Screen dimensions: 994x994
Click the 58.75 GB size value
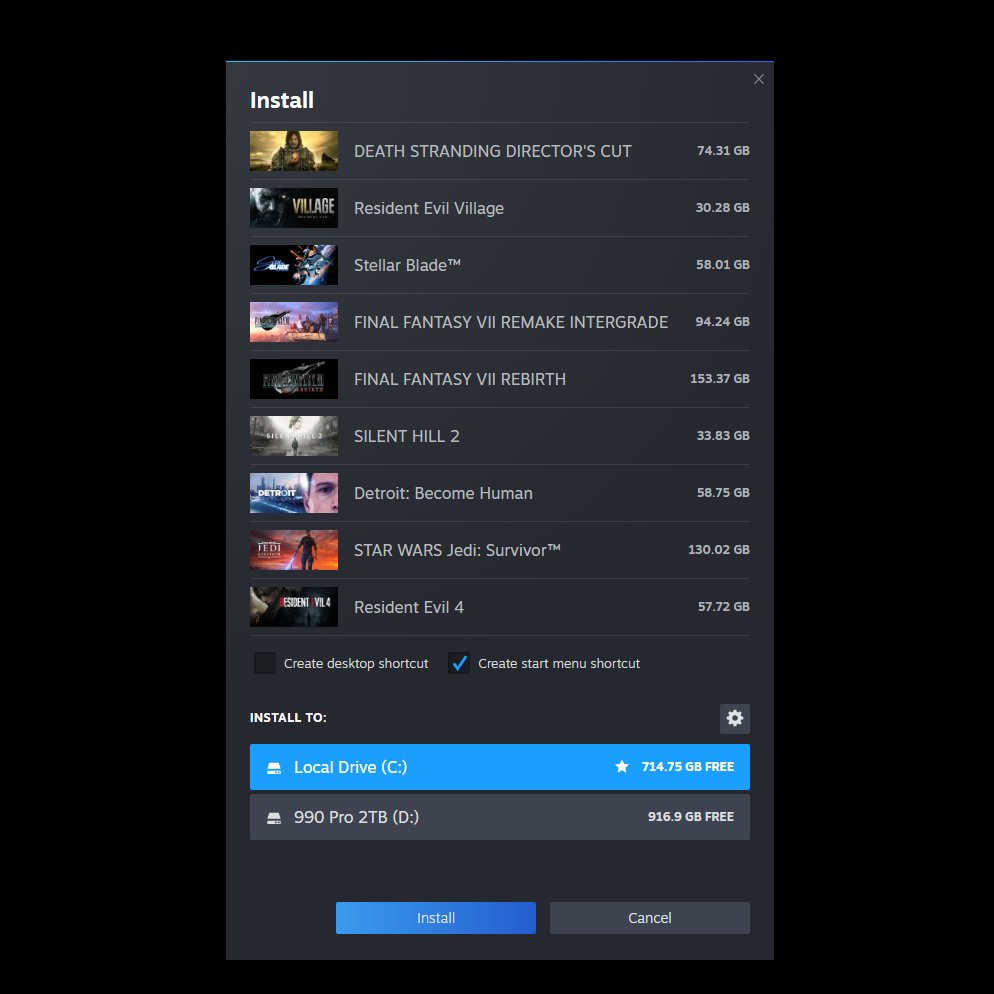click(x=723, y=493)
